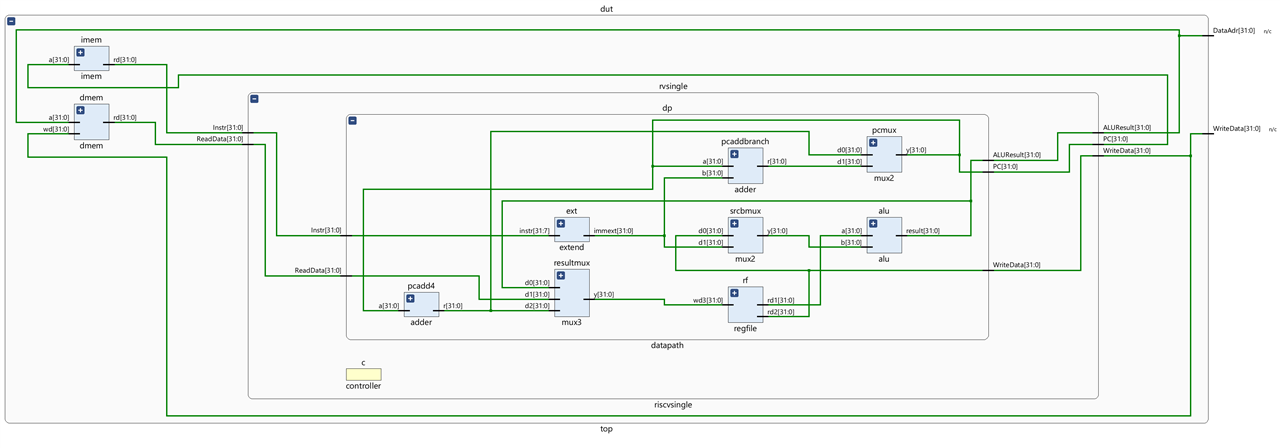Click the wd[31:0] pin on dmem
The width and height of the screenshot is (1280, 448).
click(x=56, y=128)
